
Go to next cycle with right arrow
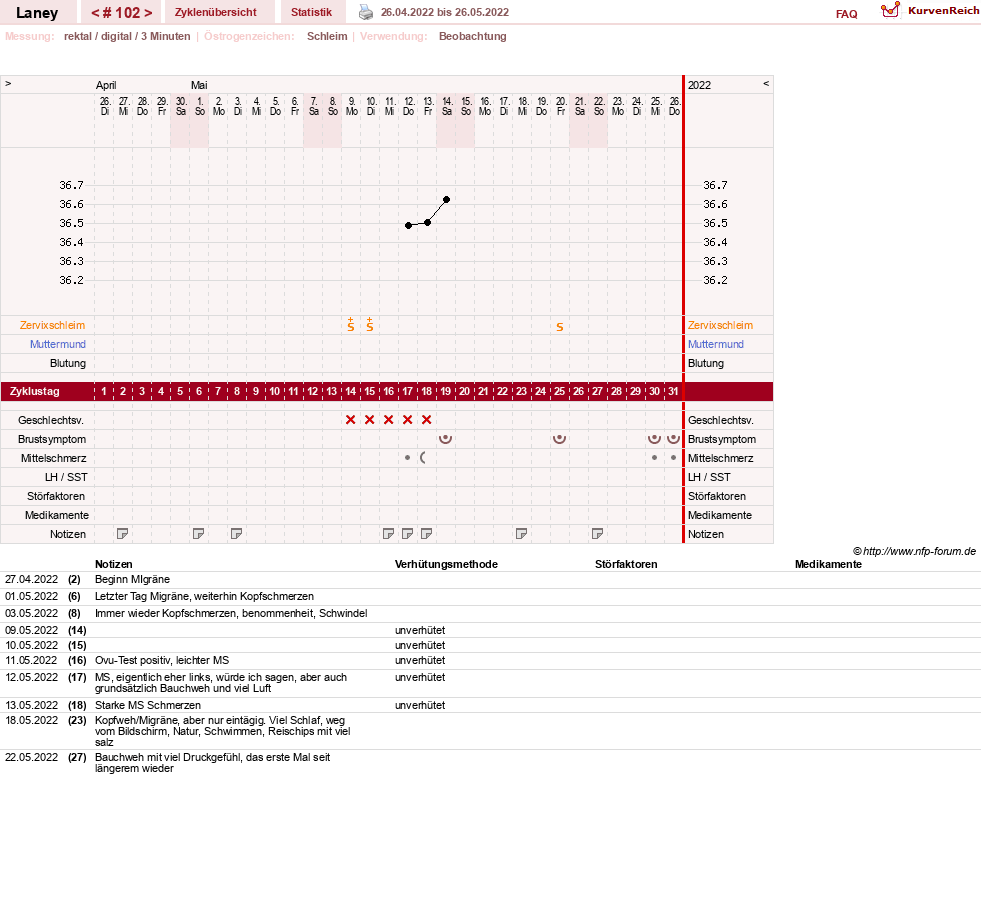(148, 13)
